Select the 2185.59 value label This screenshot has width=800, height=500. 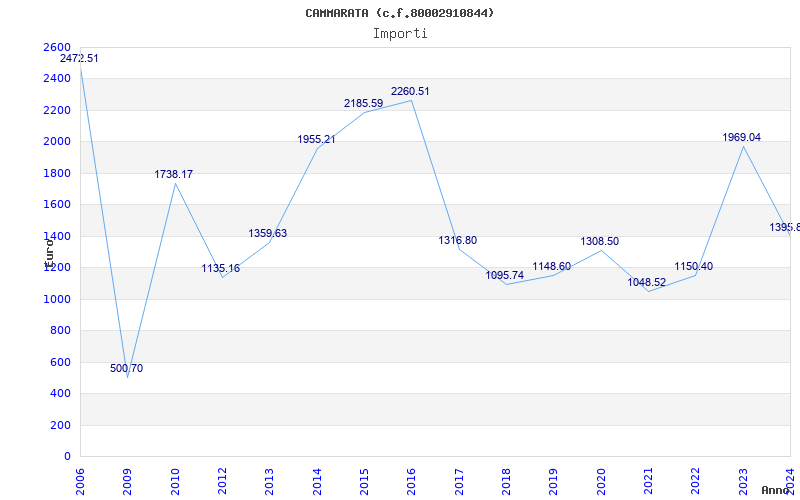coord(363,104)
